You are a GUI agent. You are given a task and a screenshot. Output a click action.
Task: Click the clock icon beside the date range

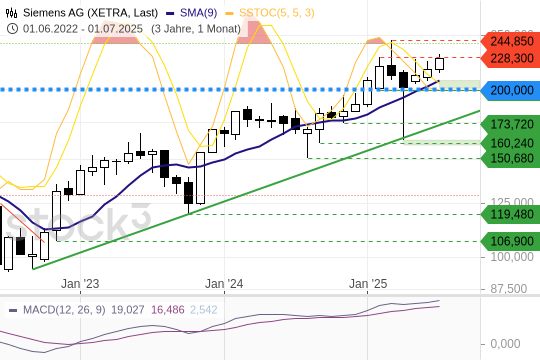(x=12, y=28)
